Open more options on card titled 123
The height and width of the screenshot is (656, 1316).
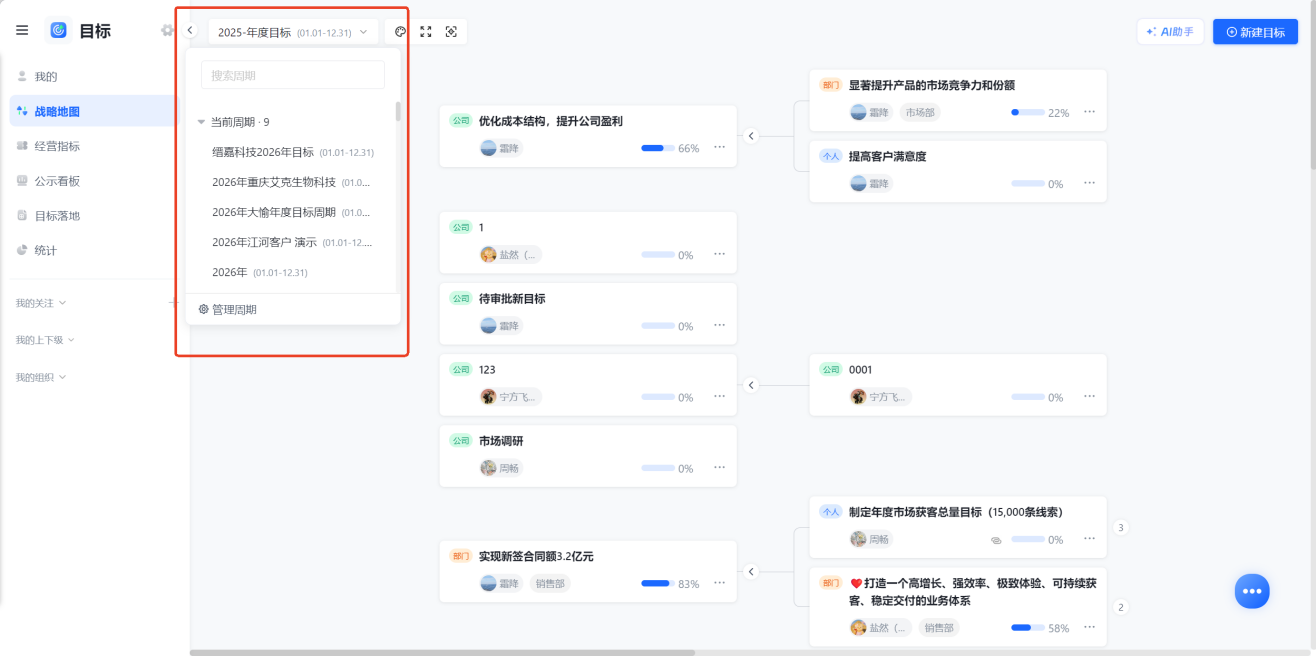tap(719, 396)
